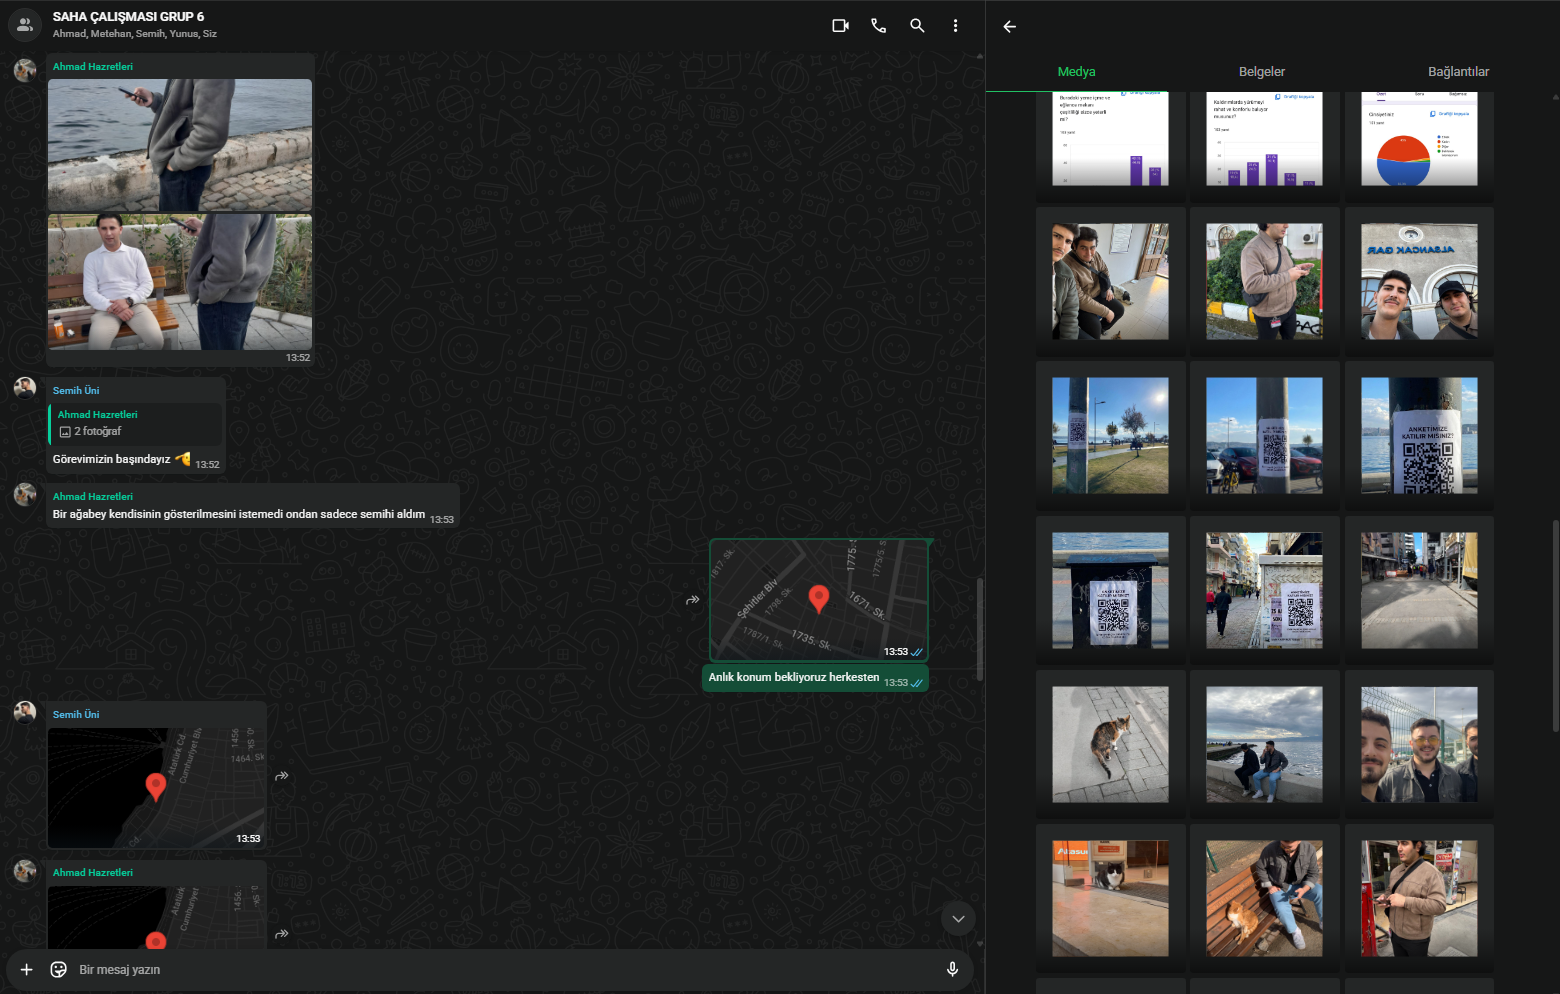Click the quoted '2 fotoğraf' reply
Viewport: 1560px width, 994px height.
coord(136,423)
